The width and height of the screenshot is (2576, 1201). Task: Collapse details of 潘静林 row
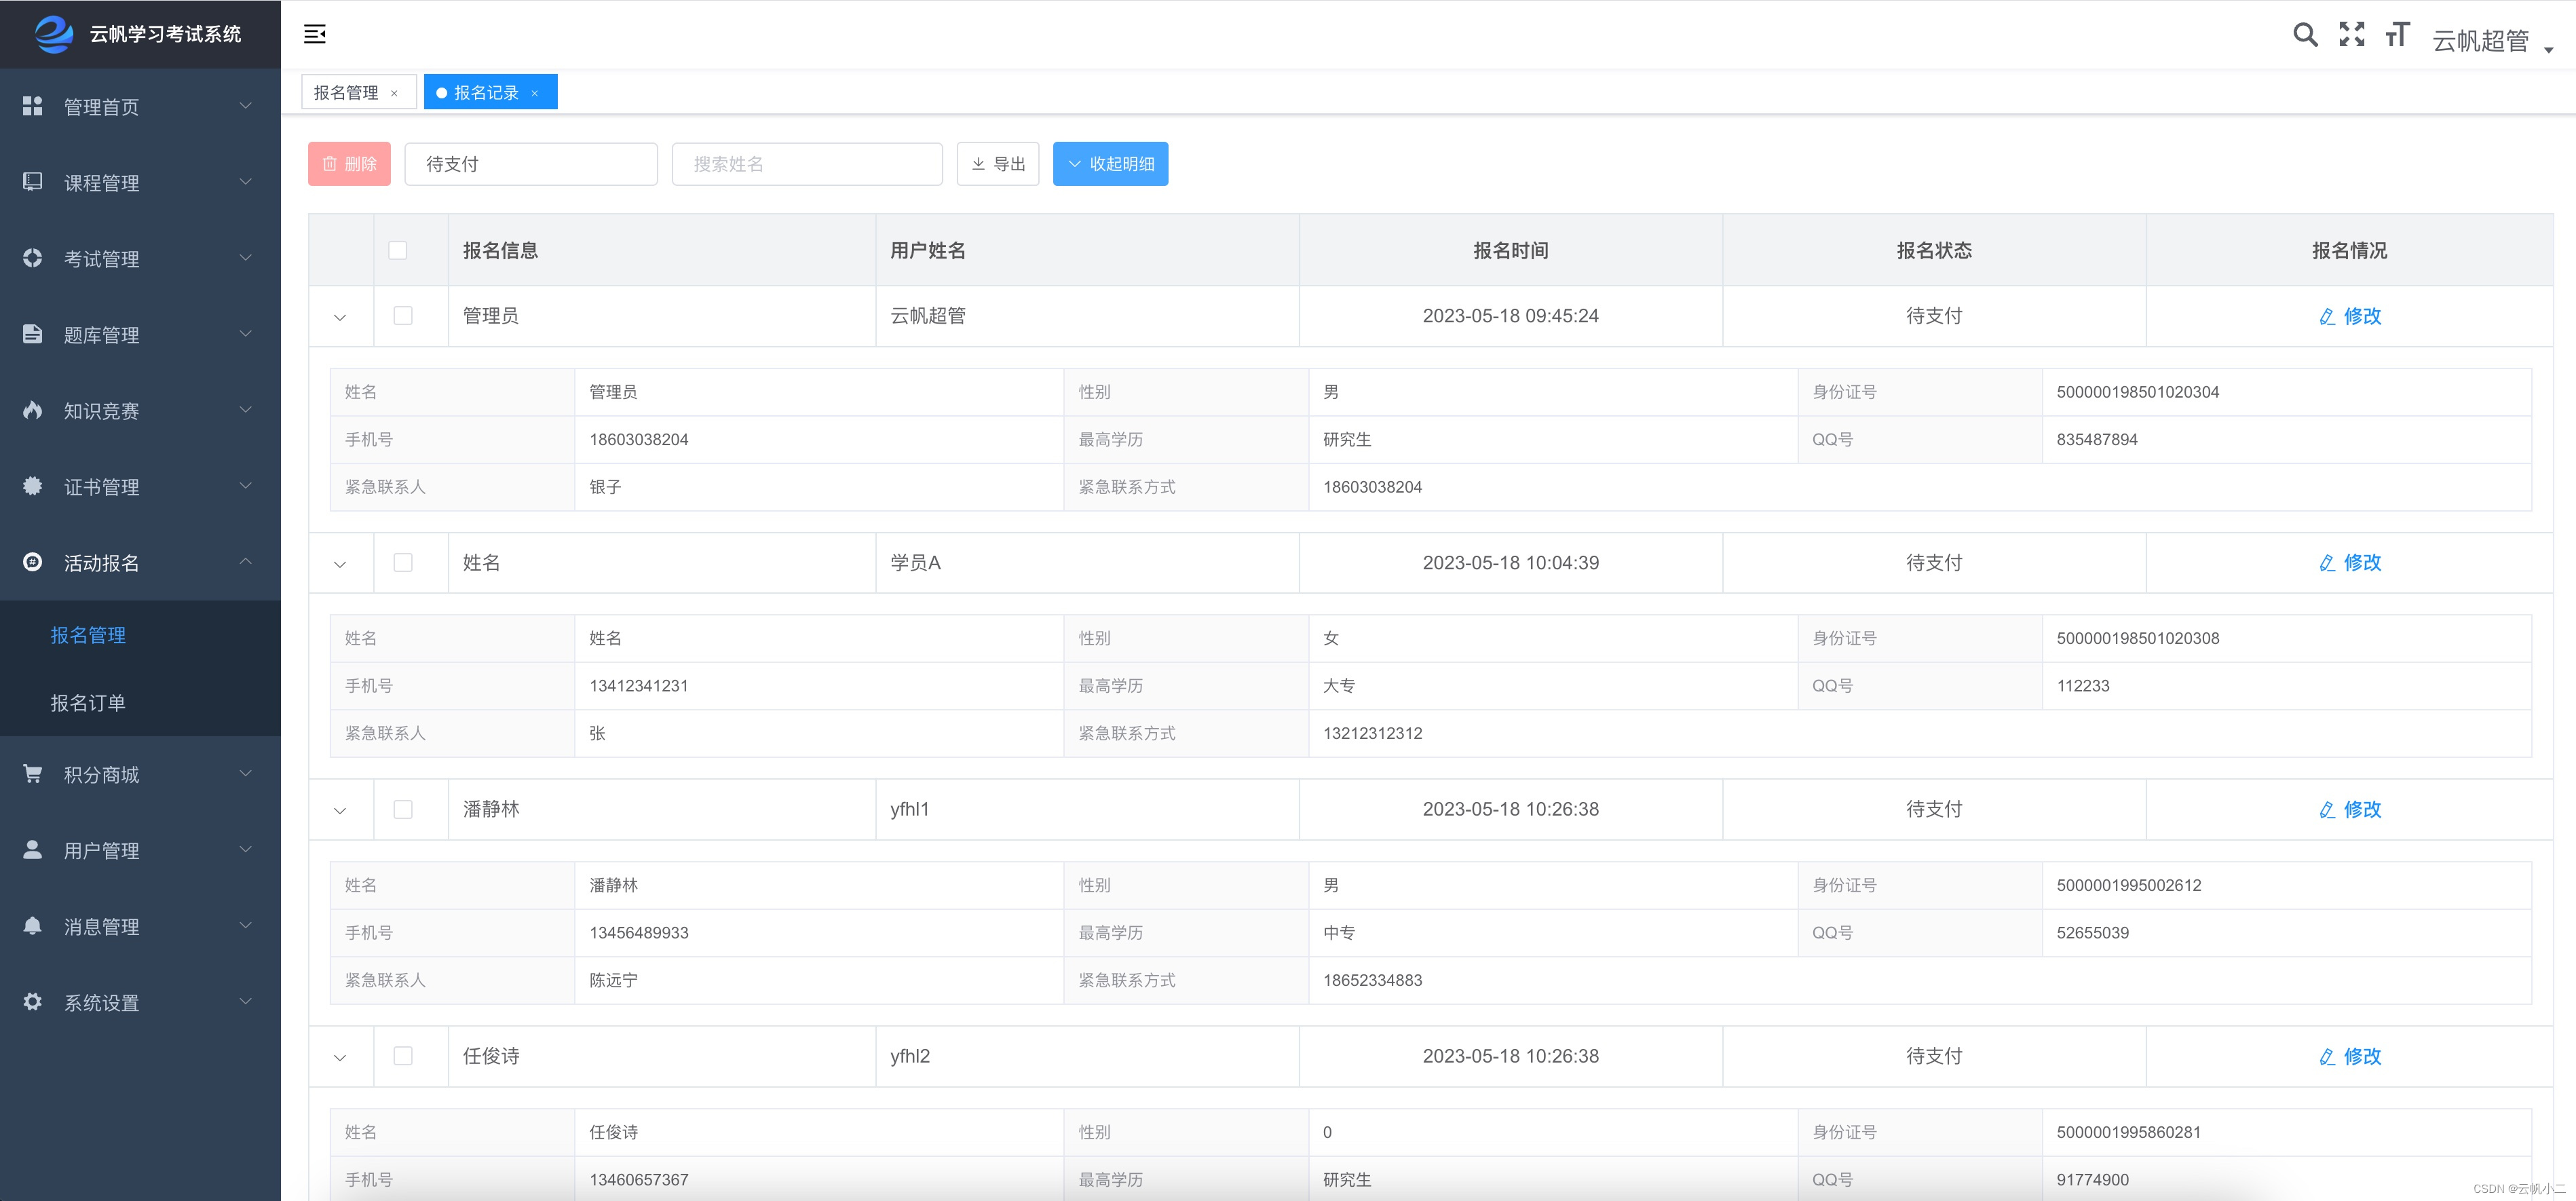tap(340, 811)
